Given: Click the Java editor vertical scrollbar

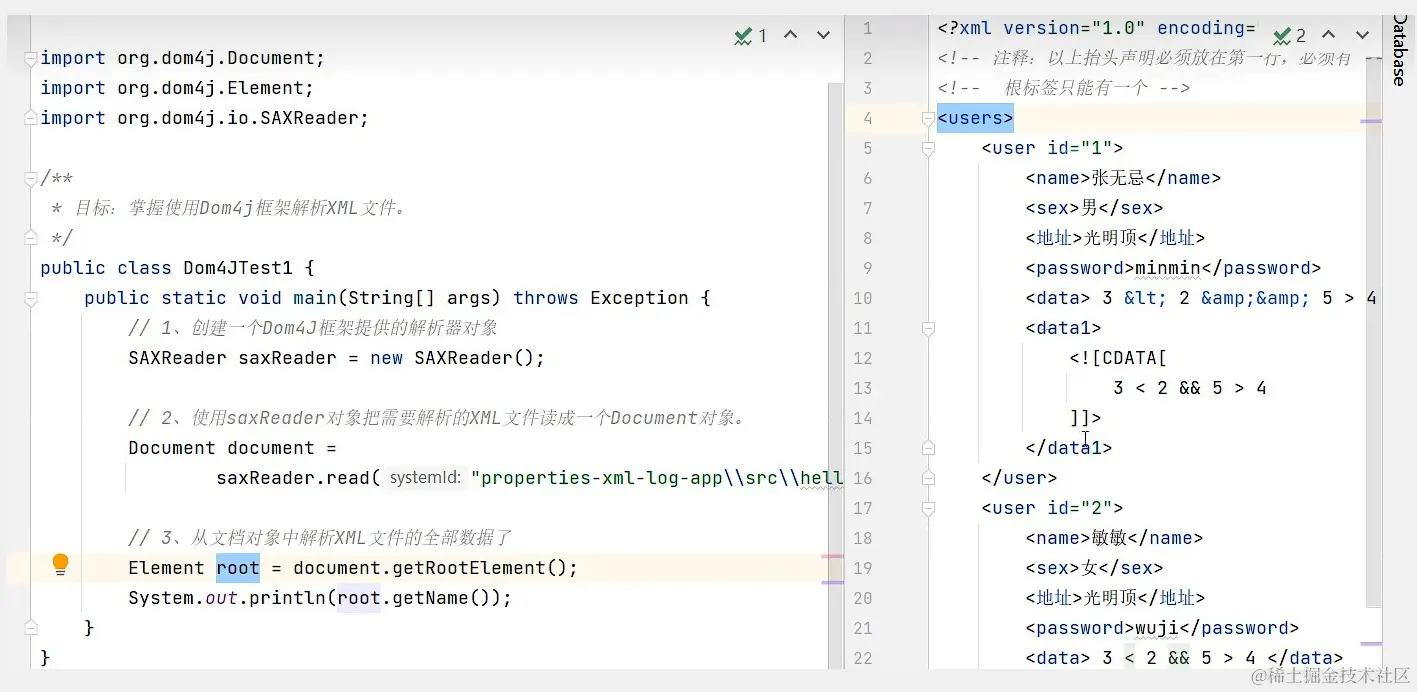Looking at the screenshot, I should click(x=836, y=375).
